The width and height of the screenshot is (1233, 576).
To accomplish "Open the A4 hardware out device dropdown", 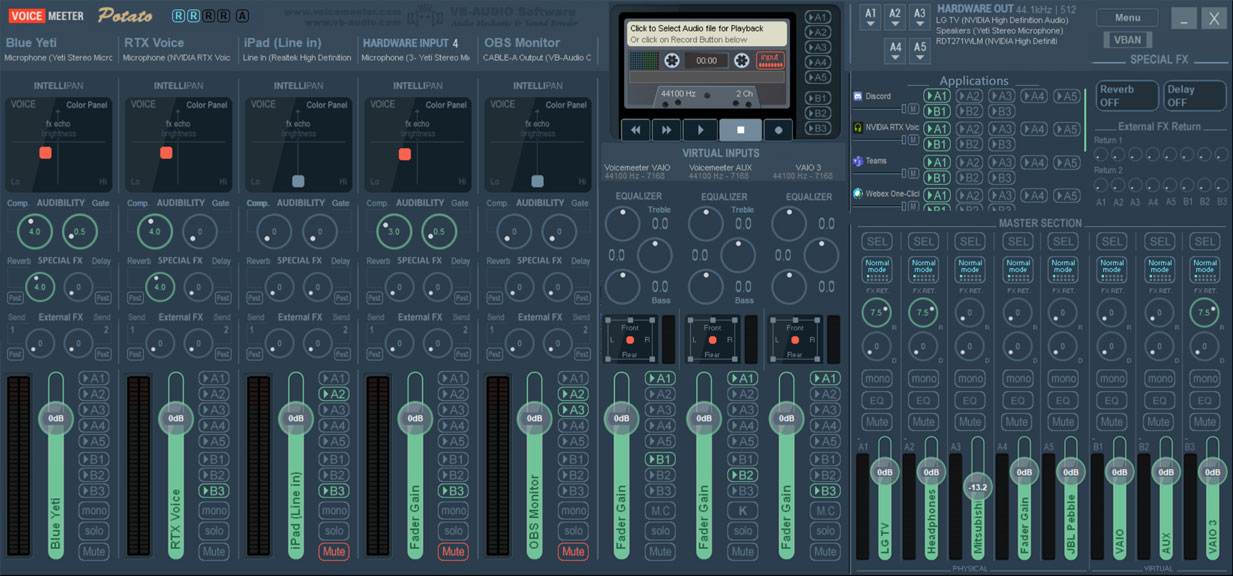I will point(895,51).
